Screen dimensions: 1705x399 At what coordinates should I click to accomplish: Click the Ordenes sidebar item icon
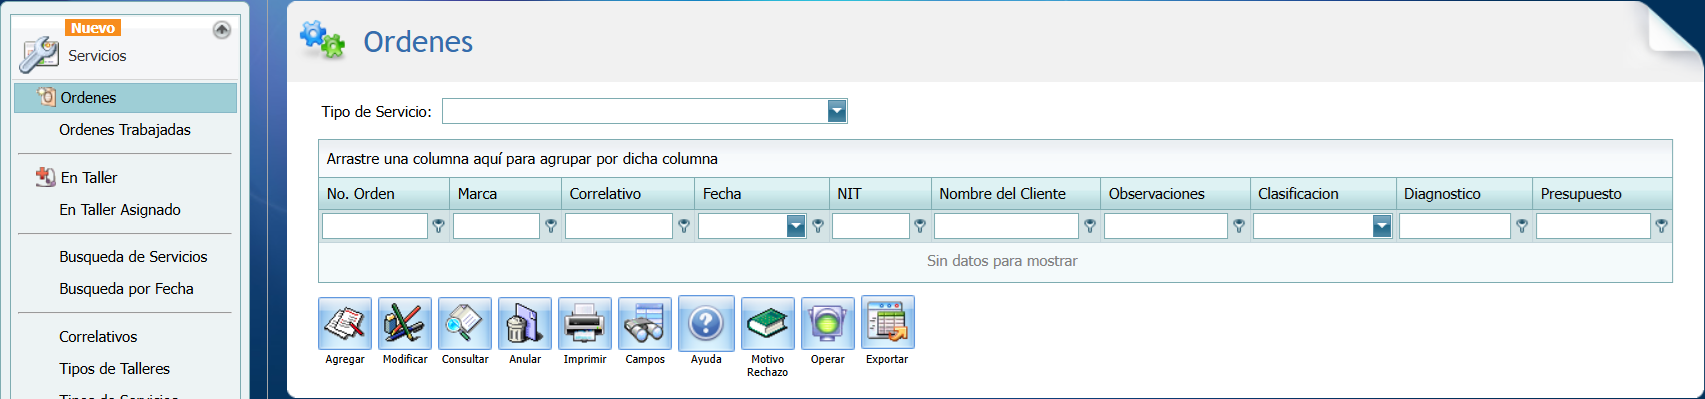(x=46, y=97)
